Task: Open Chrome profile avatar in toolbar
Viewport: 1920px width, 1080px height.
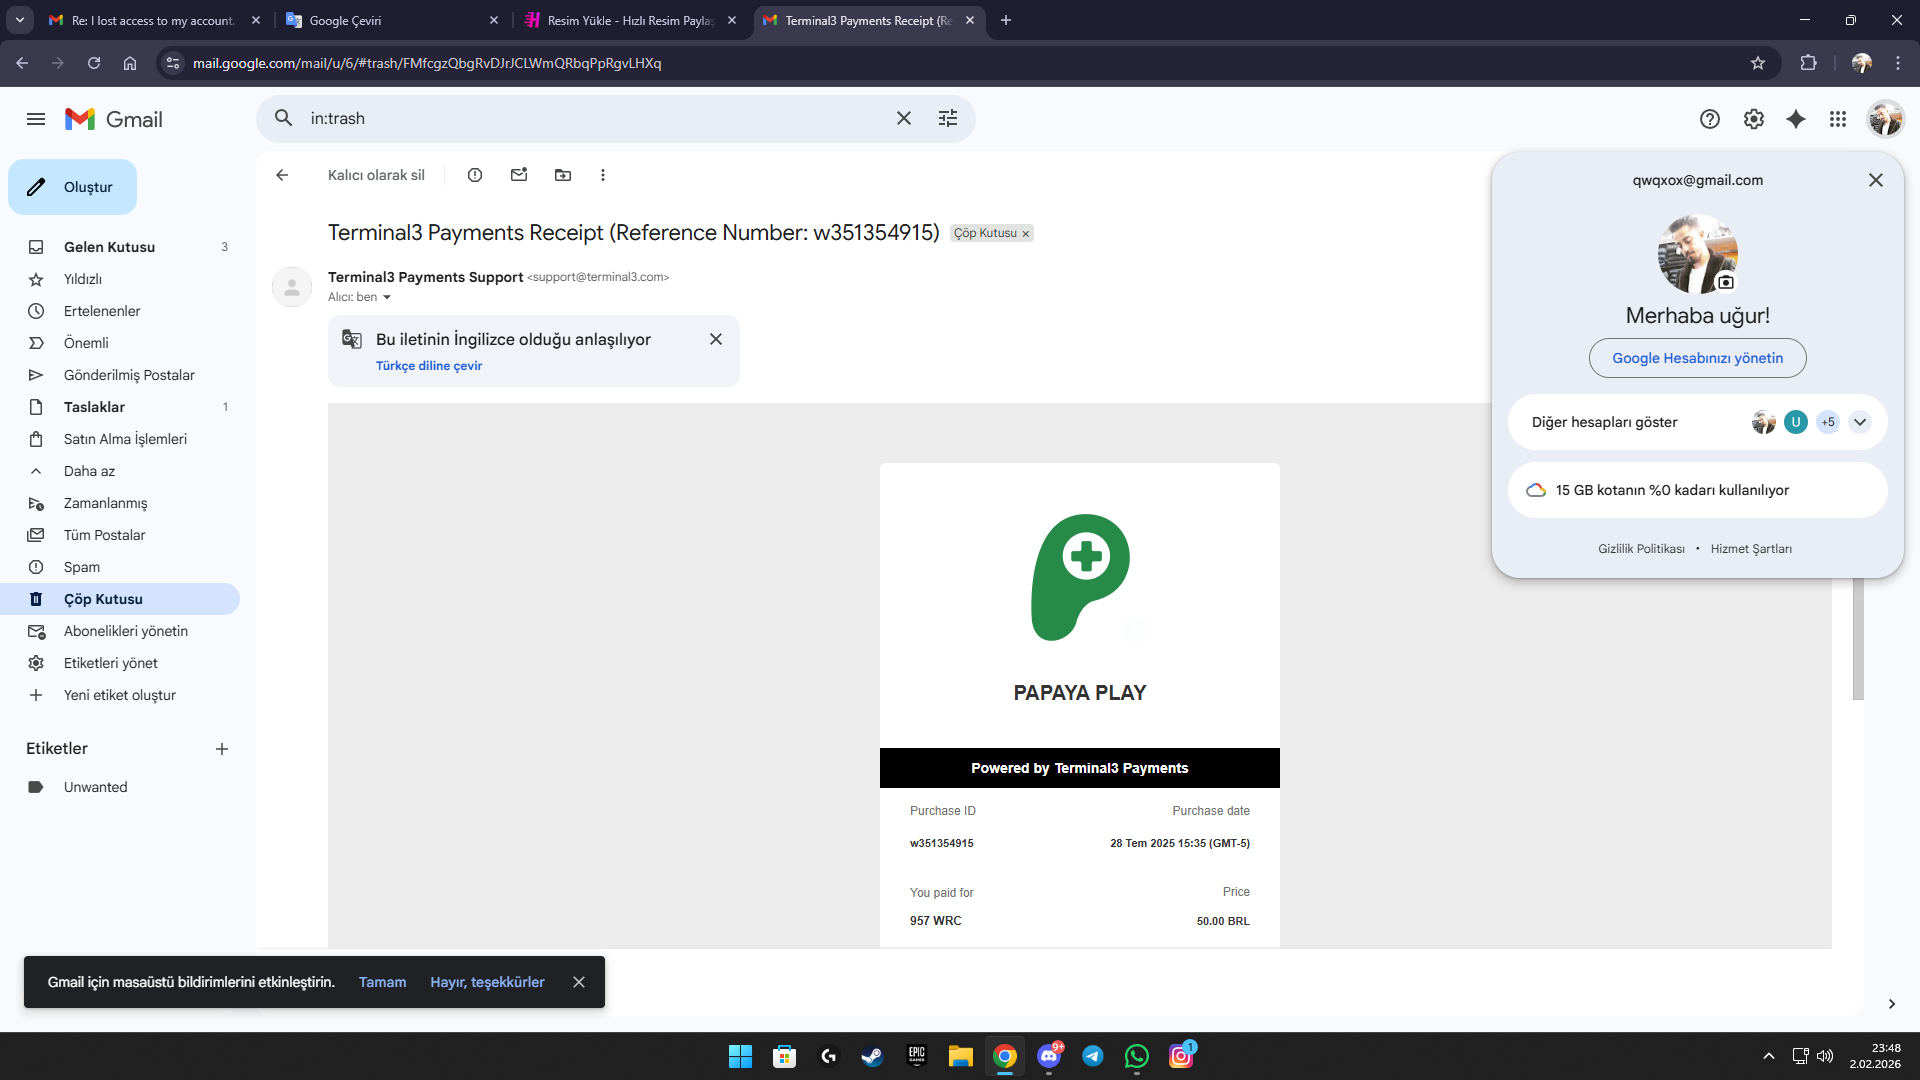Action: (1862, 63)
